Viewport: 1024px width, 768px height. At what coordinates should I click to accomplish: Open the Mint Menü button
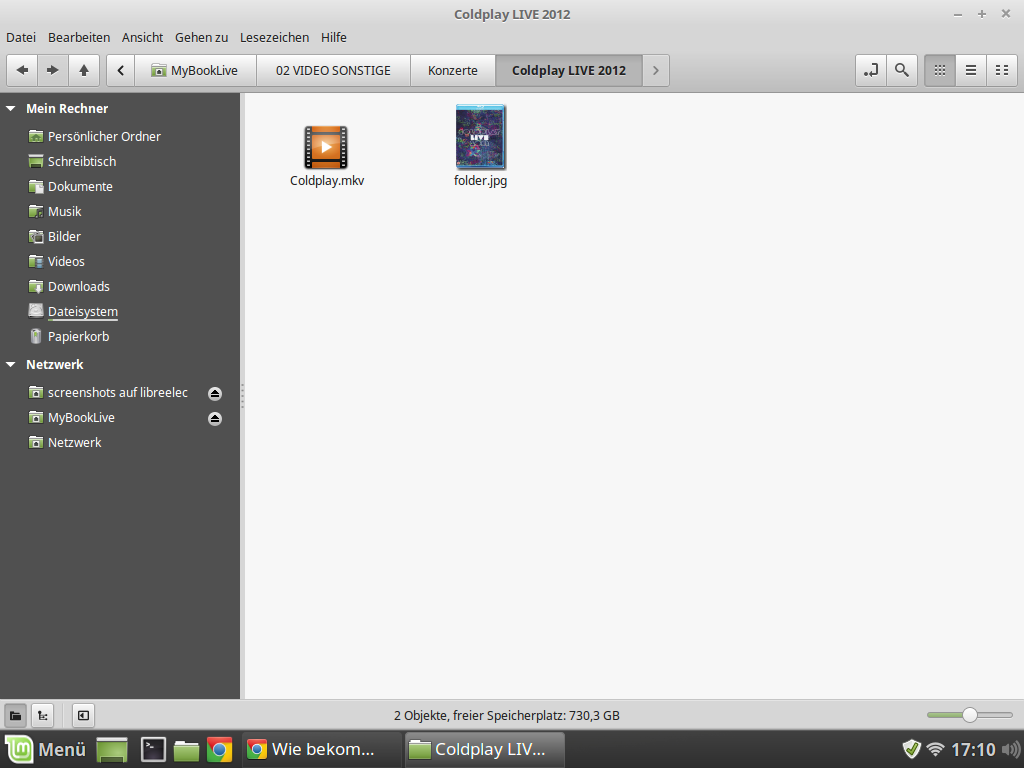(x=46, y=749)
